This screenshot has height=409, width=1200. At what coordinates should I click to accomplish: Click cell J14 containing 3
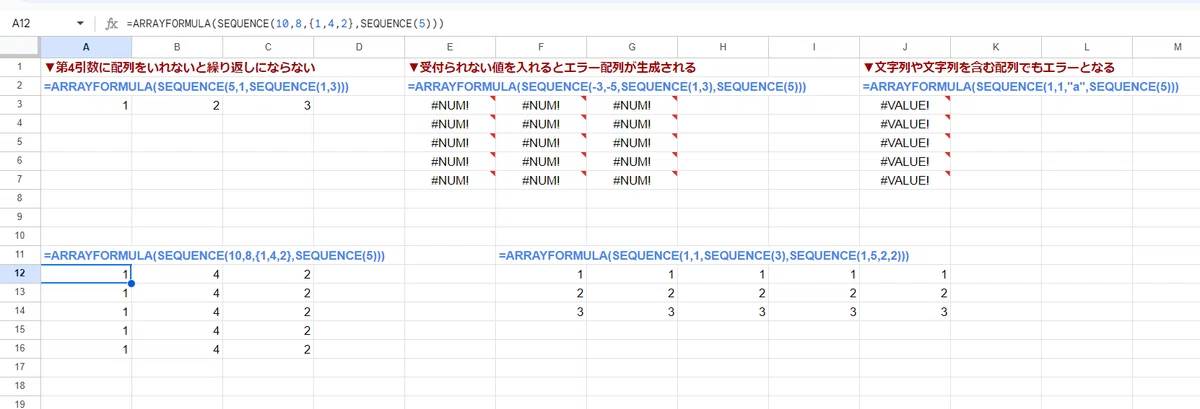905,312
